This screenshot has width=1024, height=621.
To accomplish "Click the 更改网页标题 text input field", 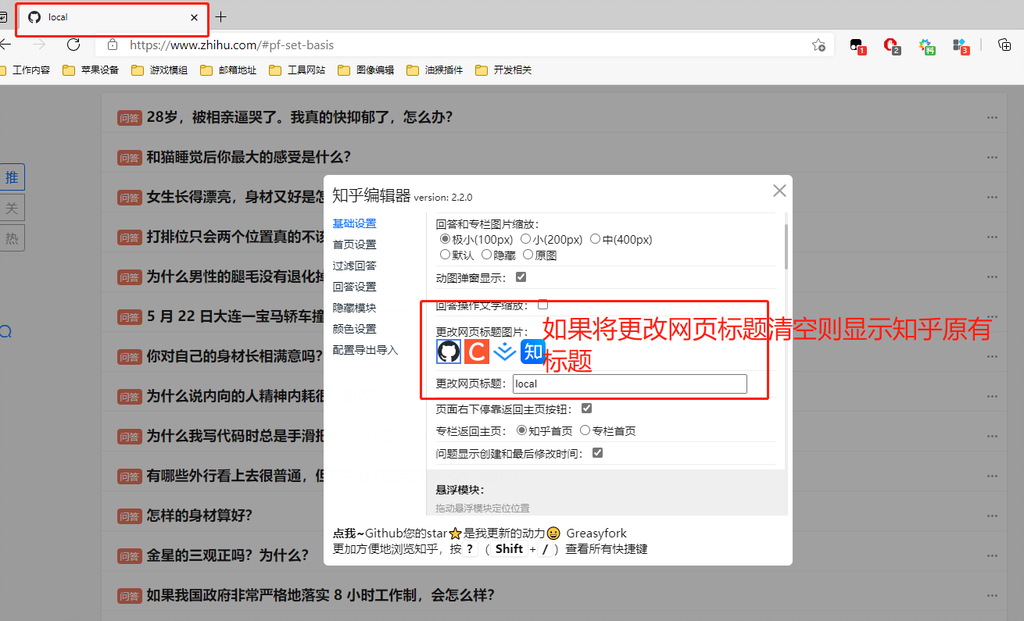I will pos(629,384).
